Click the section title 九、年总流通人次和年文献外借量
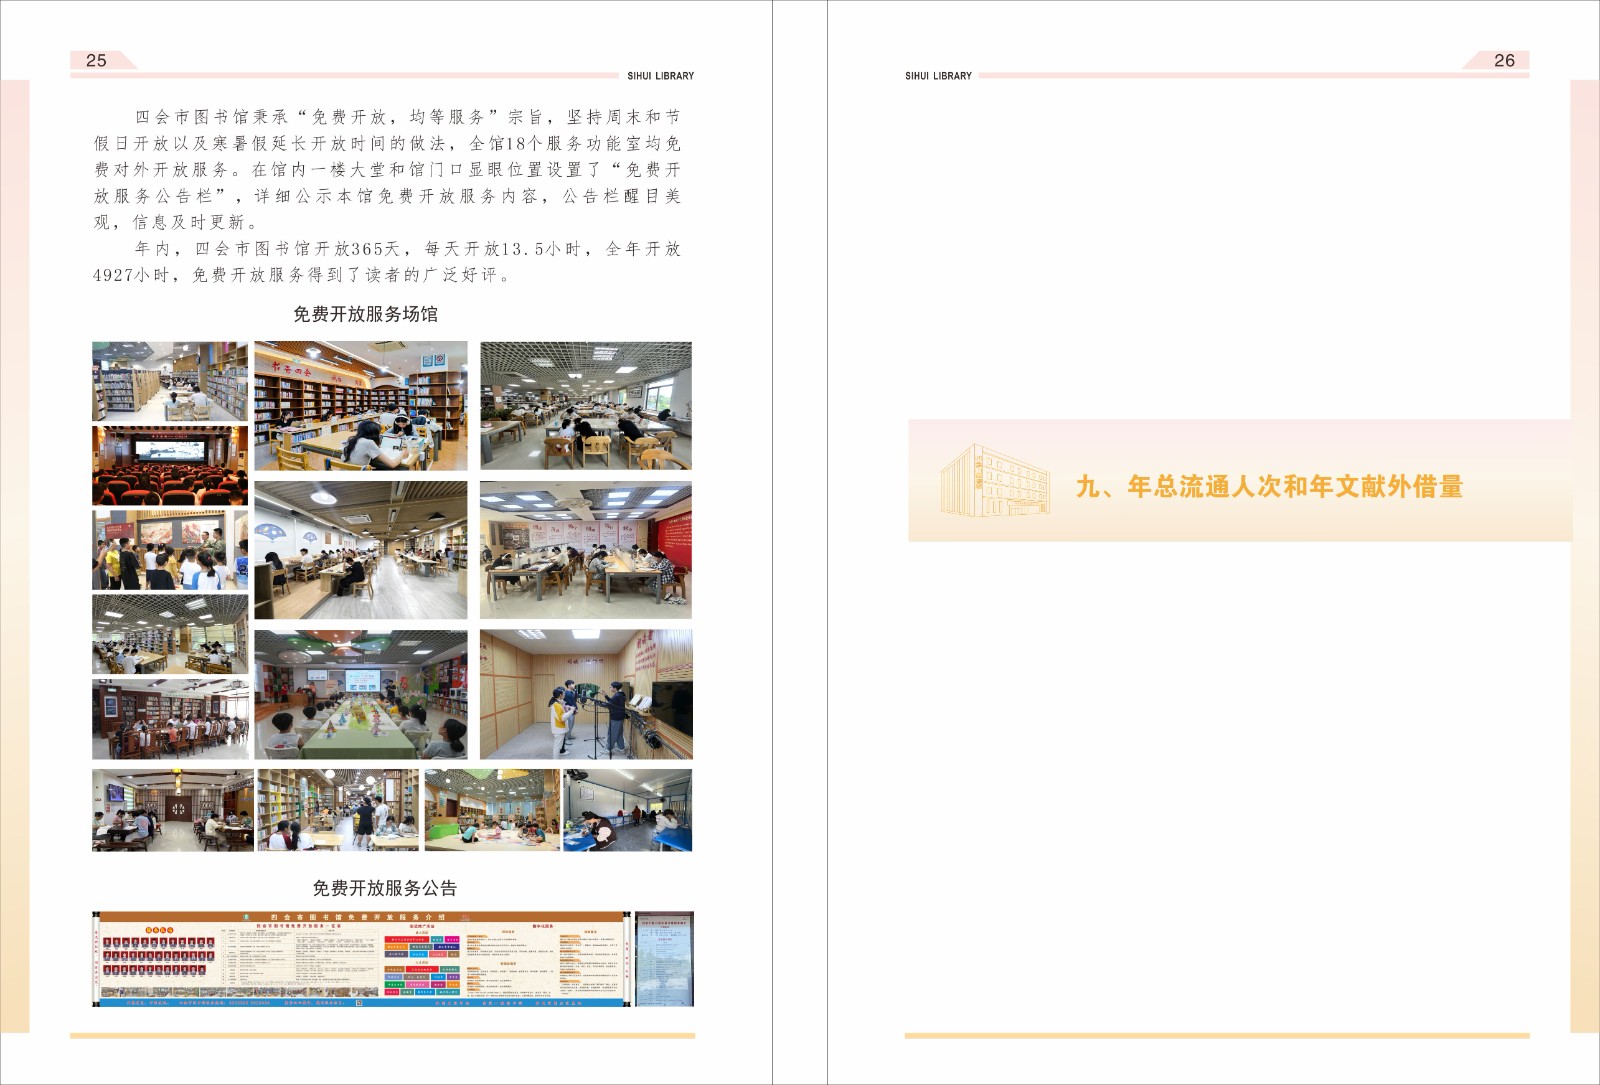 pos(1269,487)
